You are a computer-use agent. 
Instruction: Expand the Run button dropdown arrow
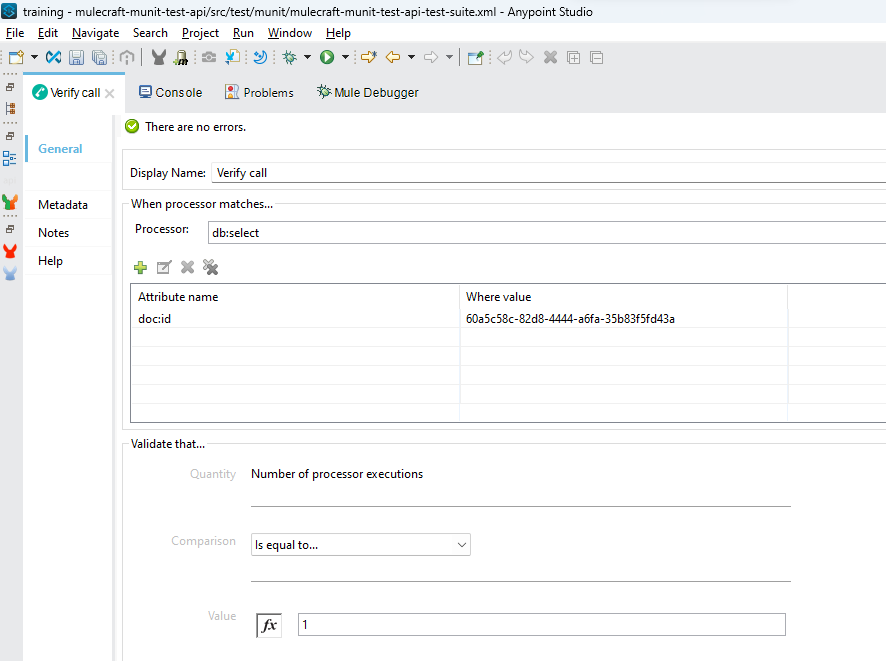pyautogui.click(x=345, y=58)
